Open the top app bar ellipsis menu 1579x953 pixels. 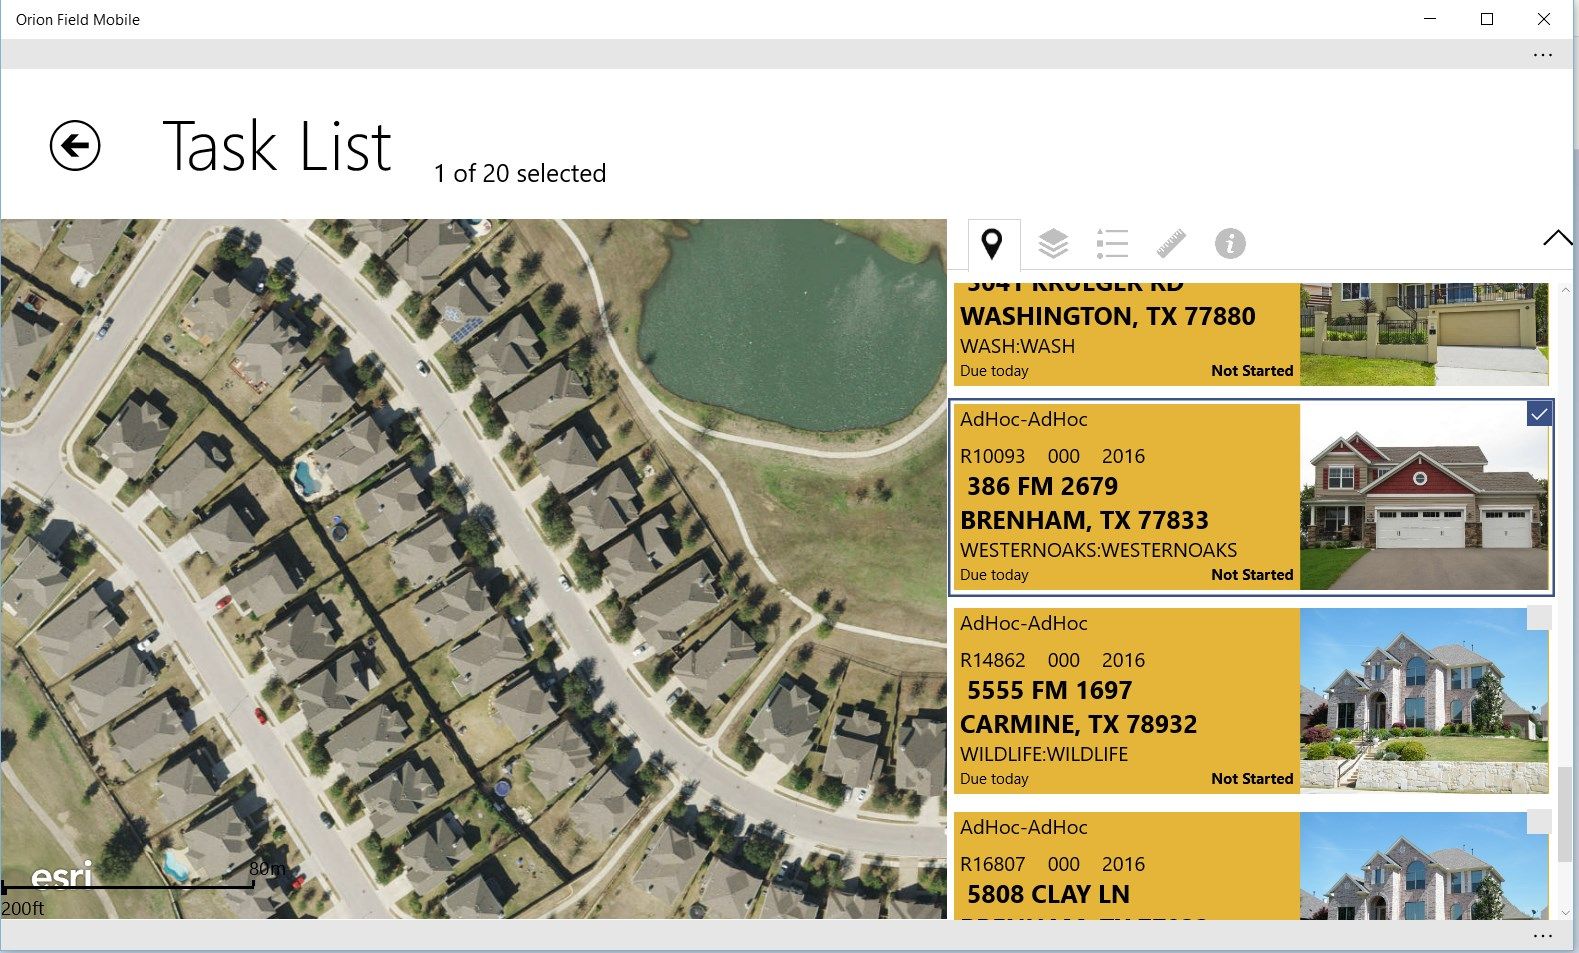[1543, 55]
